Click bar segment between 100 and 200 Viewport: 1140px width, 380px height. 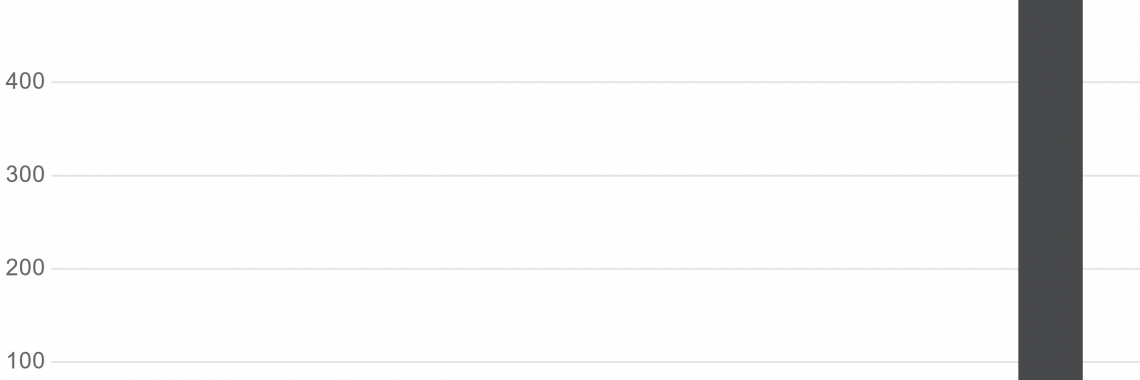click(1050, 315)
